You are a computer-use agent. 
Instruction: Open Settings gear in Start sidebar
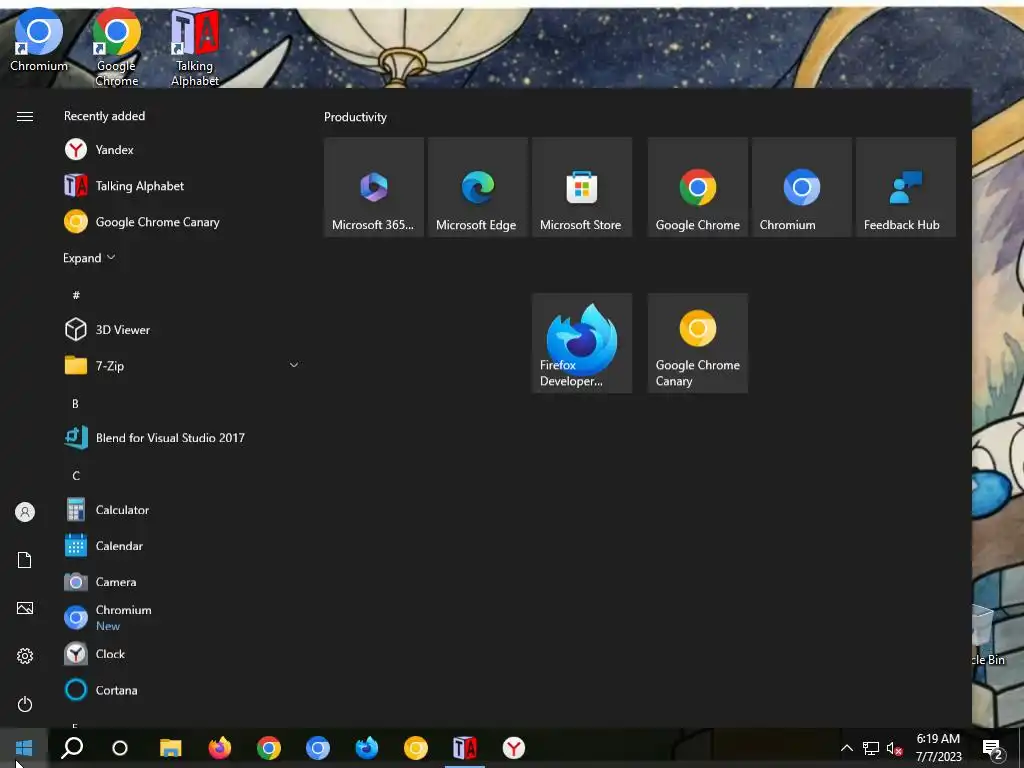tap(25, 656)
